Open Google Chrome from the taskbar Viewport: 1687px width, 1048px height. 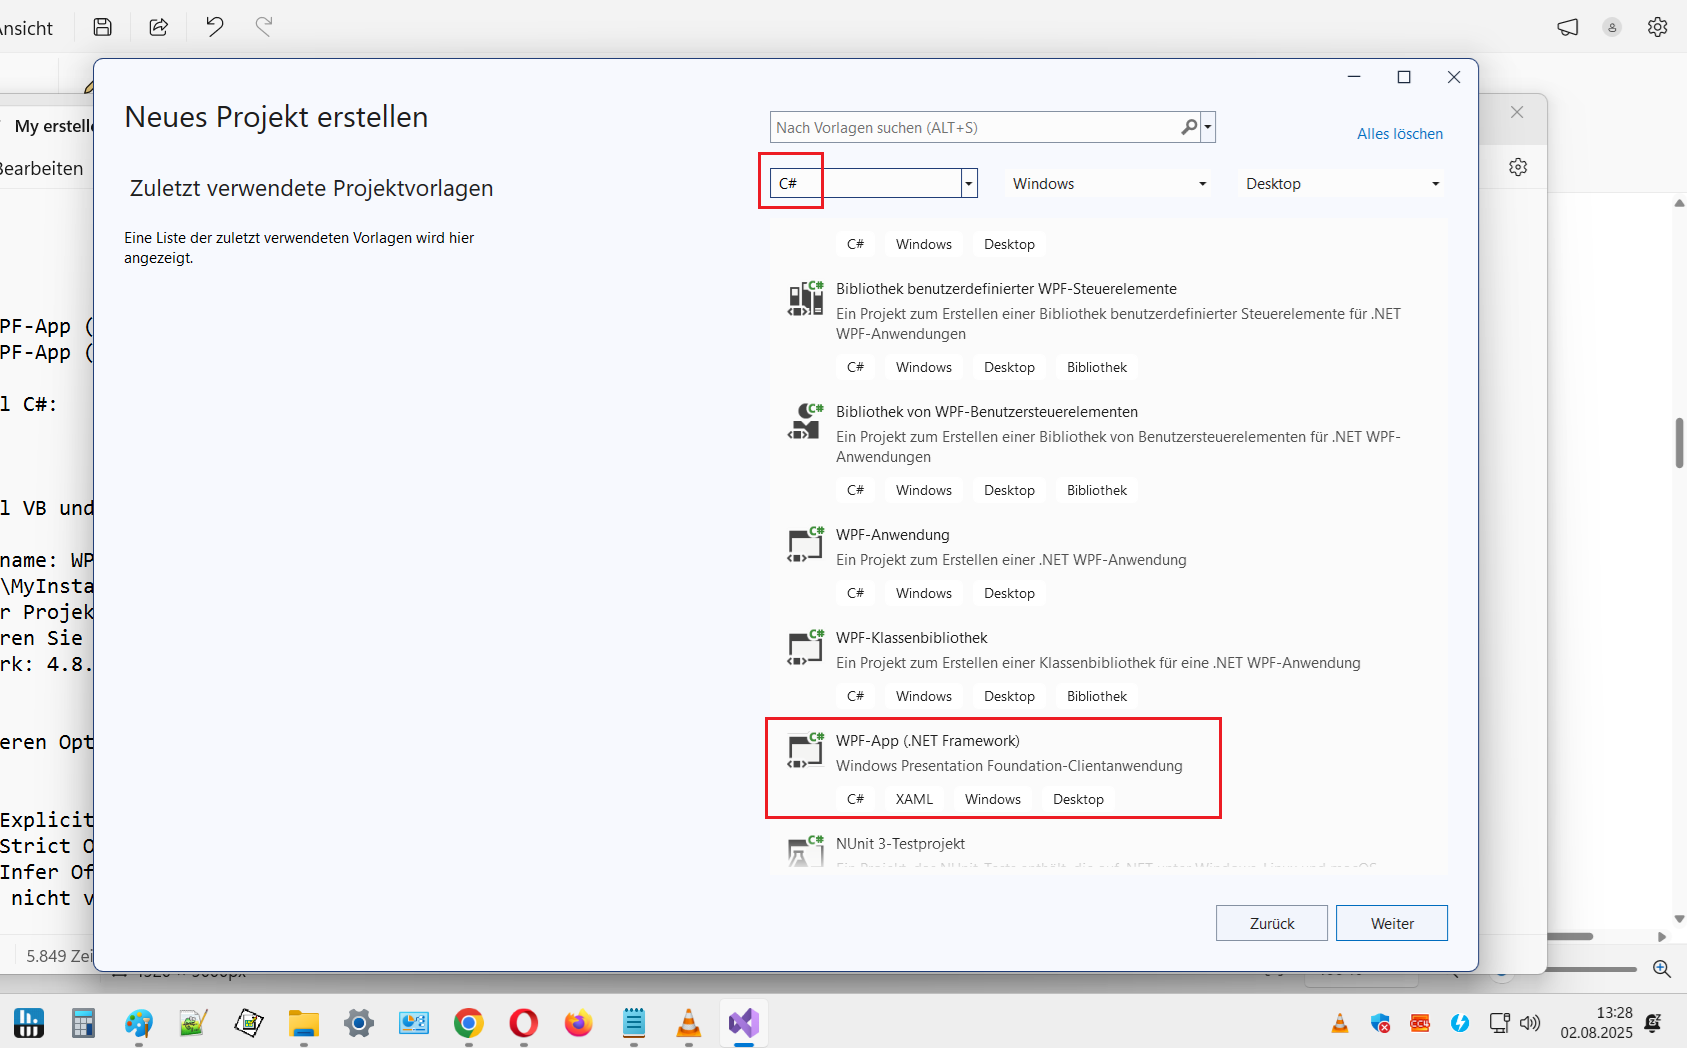tap(468, 1023)
